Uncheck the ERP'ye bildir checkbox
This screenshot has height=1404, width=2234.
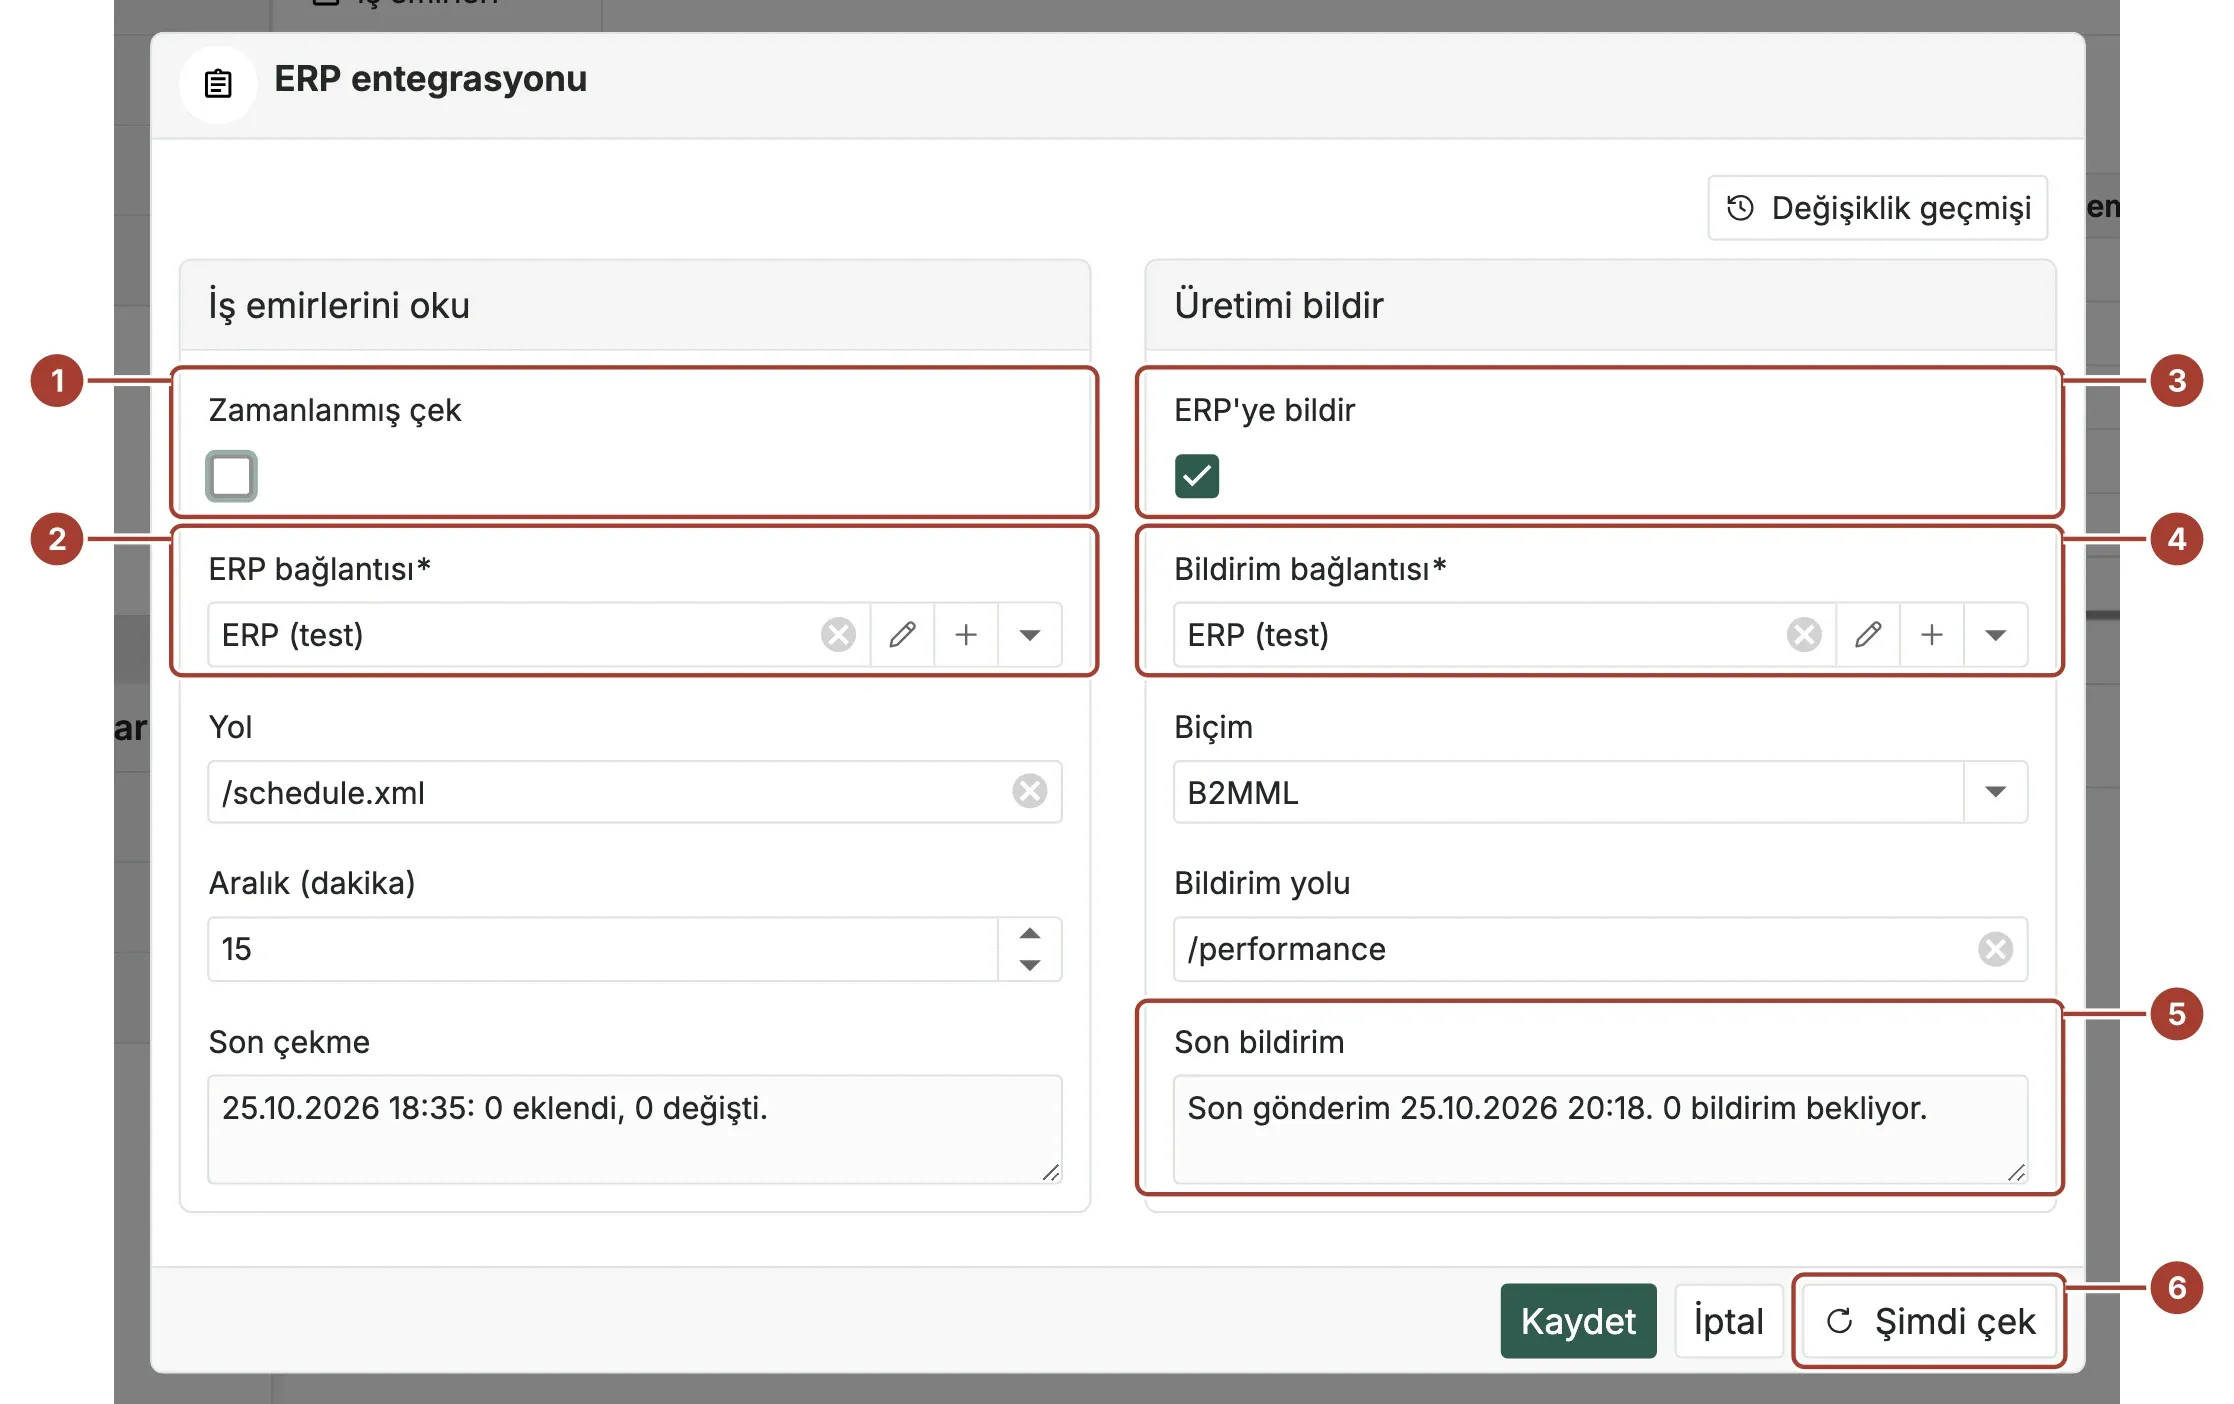point(1196,476)
